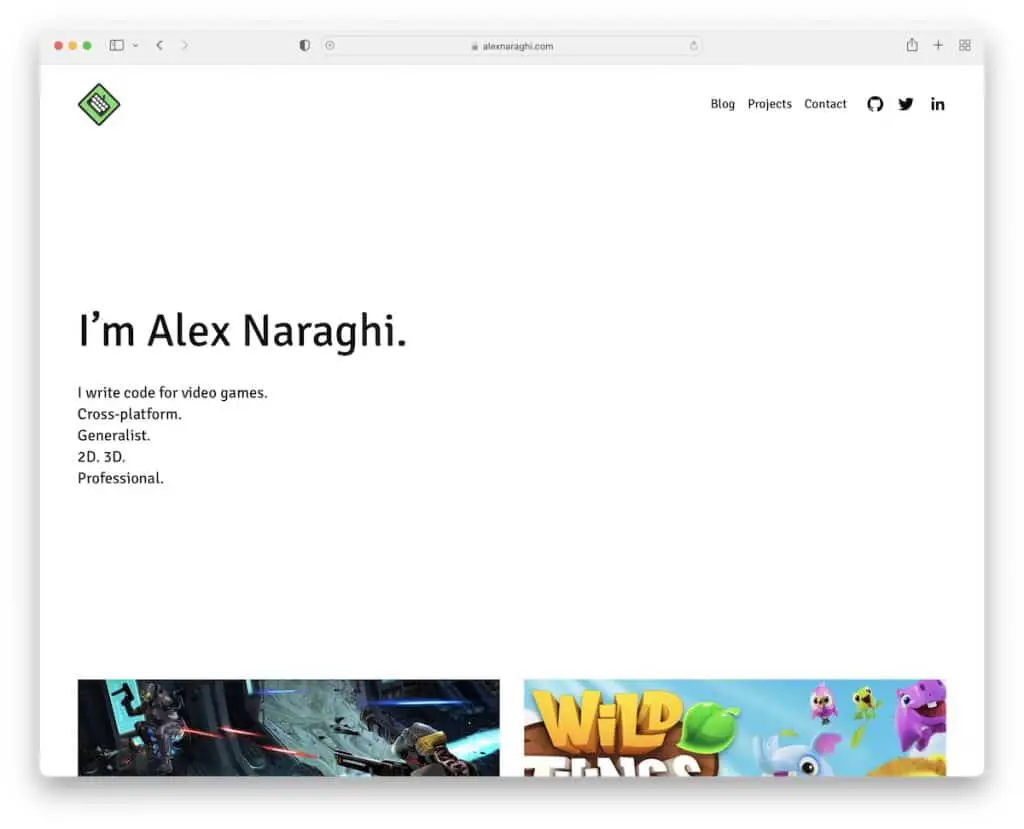This screenshot has height=829, width=1024.
Task: Toggle the Safari sidebar
Action: tap(116, 45)
